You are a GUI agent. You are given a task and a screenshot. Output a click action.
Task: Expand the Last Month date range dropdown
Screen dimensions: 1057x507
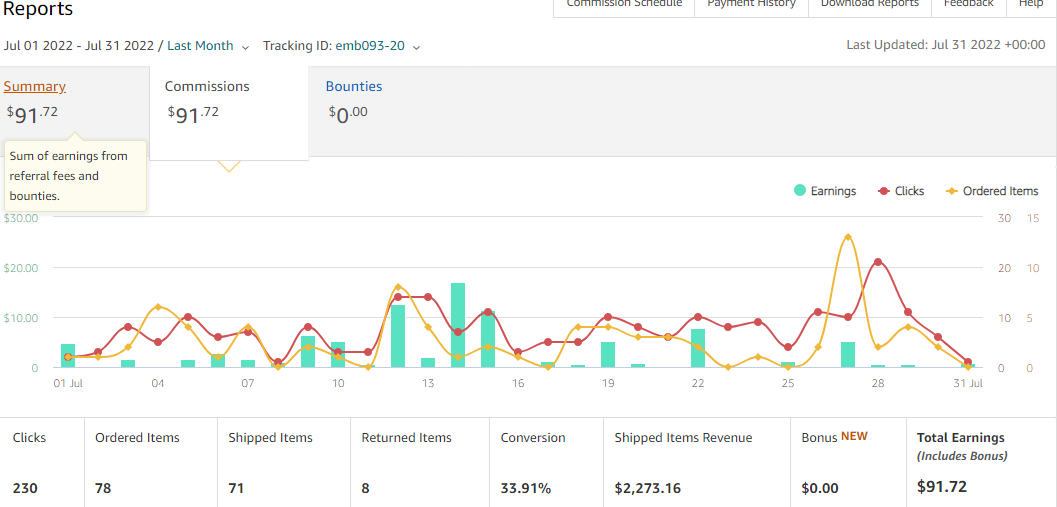pos(208,46)
